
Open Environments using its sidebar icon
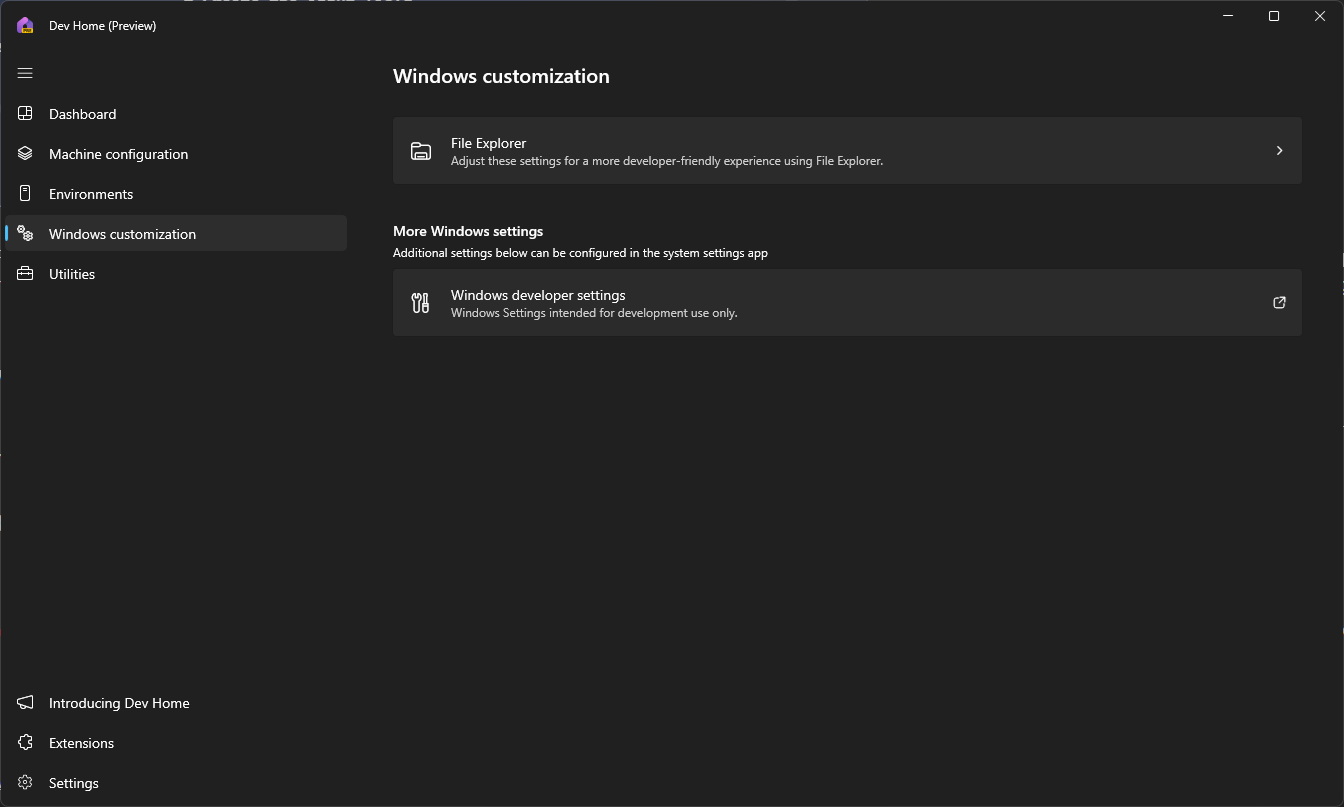24,193
